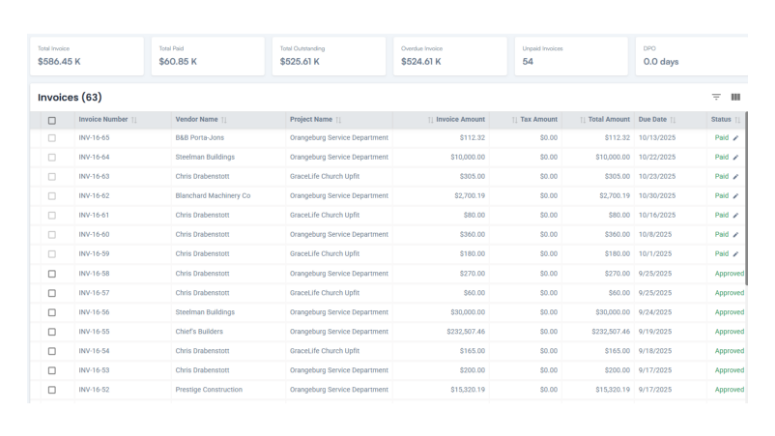
Task: Sort by Vendor Name column icon
Action: (224, 120)
